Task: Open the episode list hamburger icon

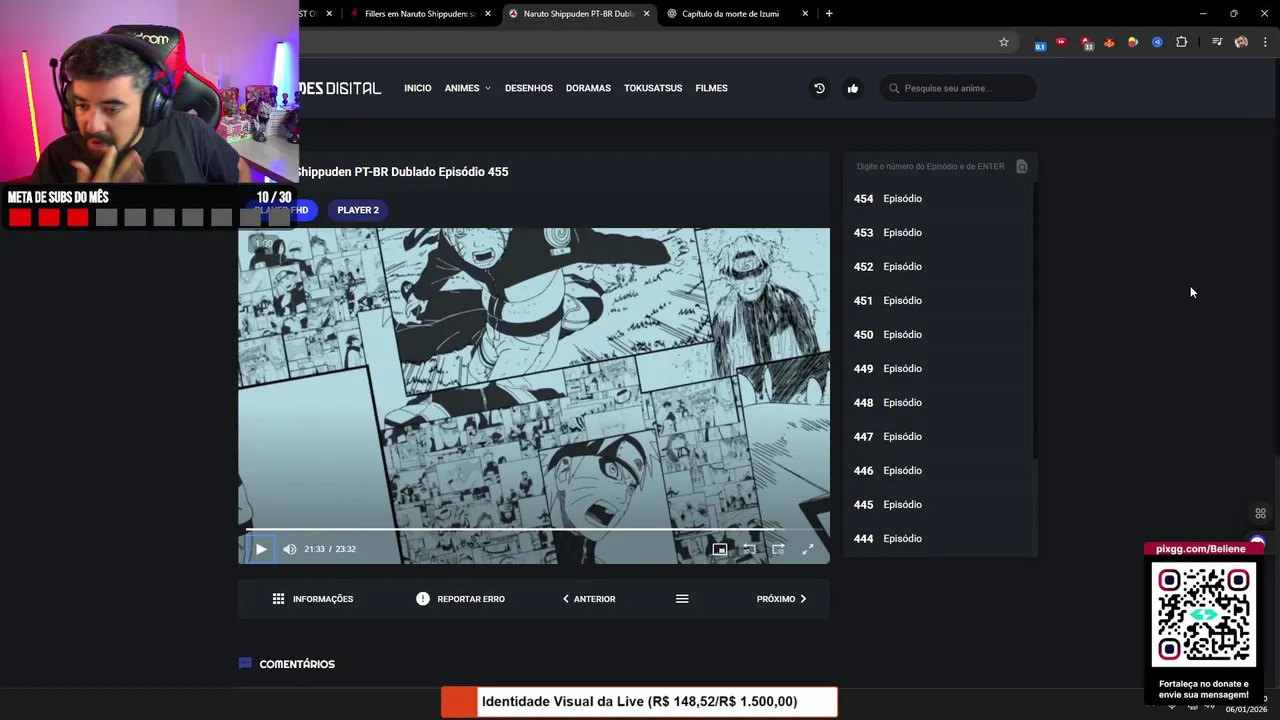Action: (682, 599)
